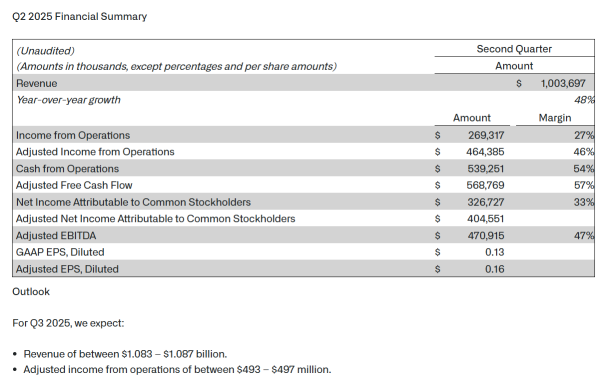610x379 pixels.
Task: Select amount 326,727
Action: [486, 202]
